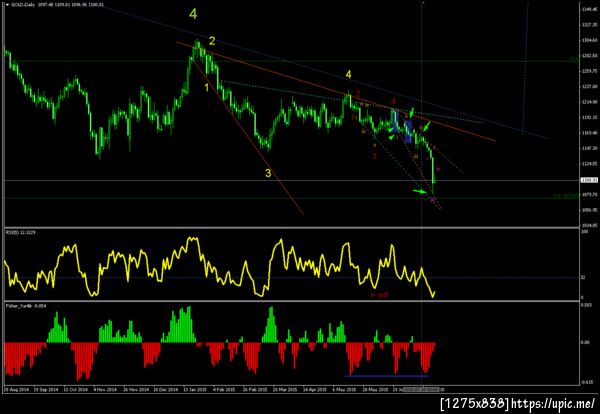Viewport: 600px width, 414px height.
Task: Select the yellow wave label 4 above May peak
Action: click(348, 74)
